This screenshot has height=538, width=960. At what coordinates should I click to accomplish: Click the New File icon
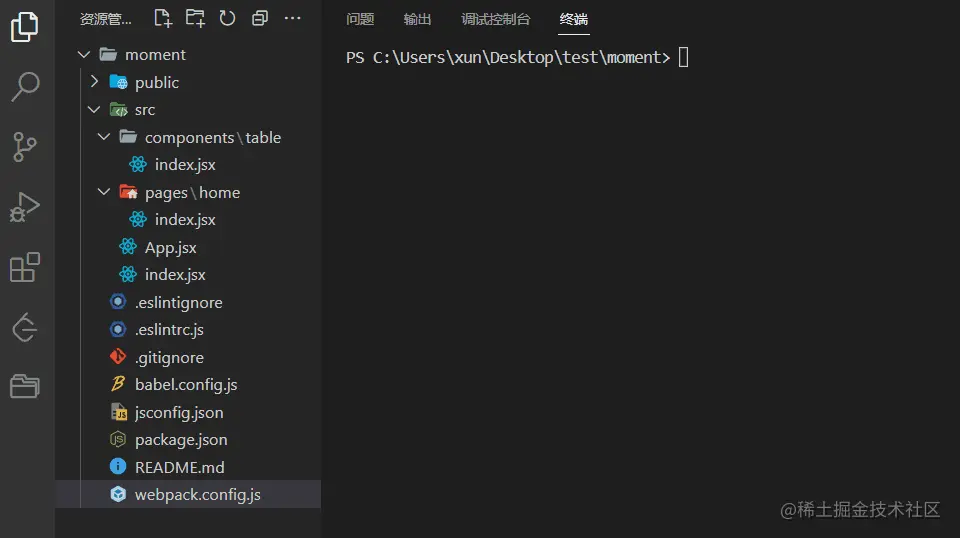[x=162, y=18]
